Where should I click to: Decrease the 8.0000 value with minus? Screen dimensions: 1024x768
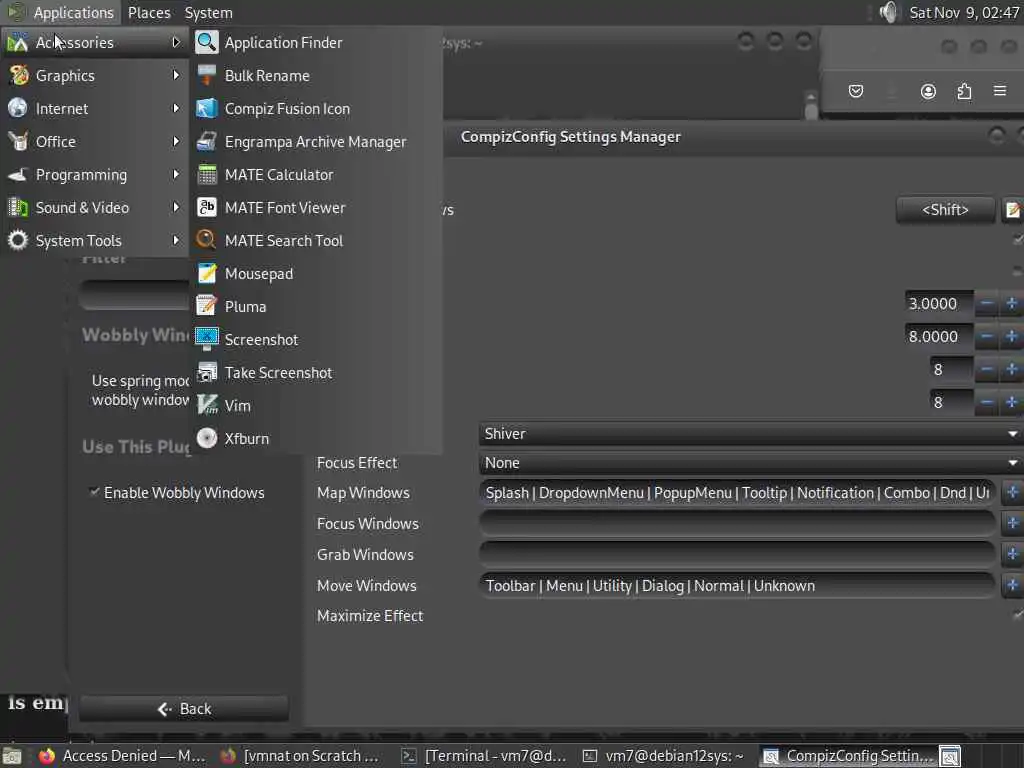(x=987, y=336)
